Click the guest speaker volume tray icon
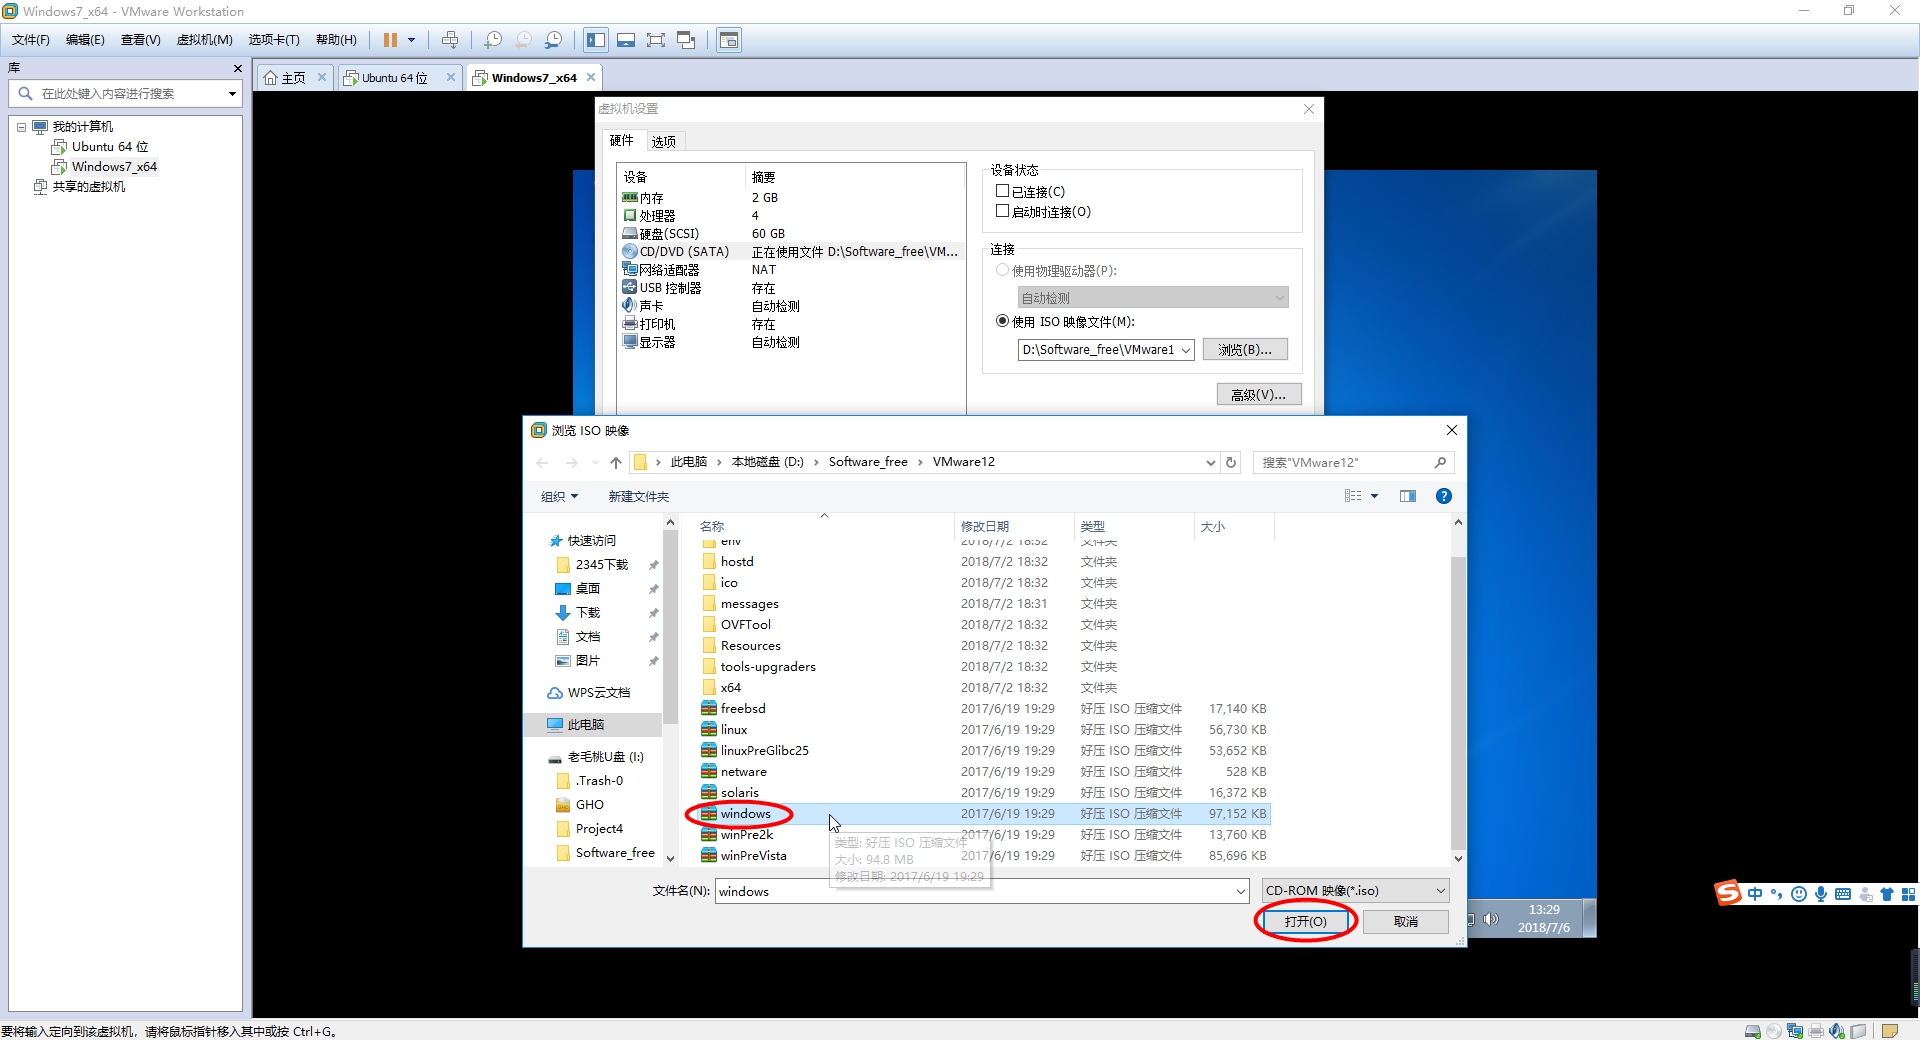This screenshot has width=1920, height=1040. 1491,919
